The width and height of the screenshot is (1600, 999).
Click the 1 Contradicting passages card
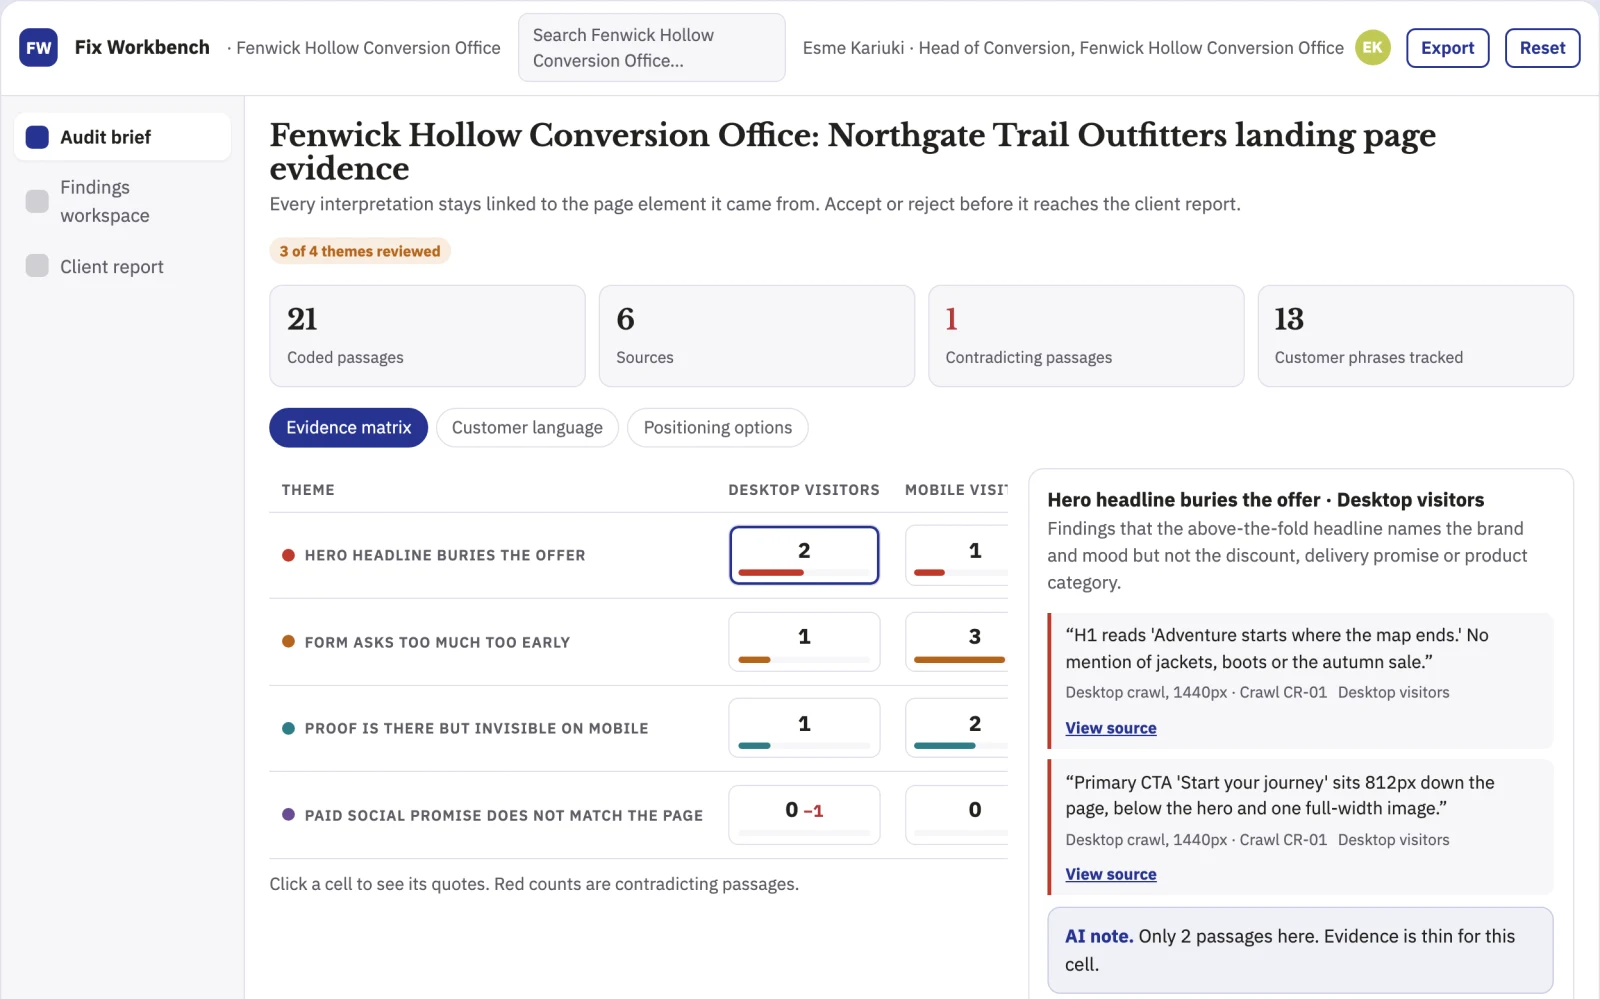(1086, 336)
